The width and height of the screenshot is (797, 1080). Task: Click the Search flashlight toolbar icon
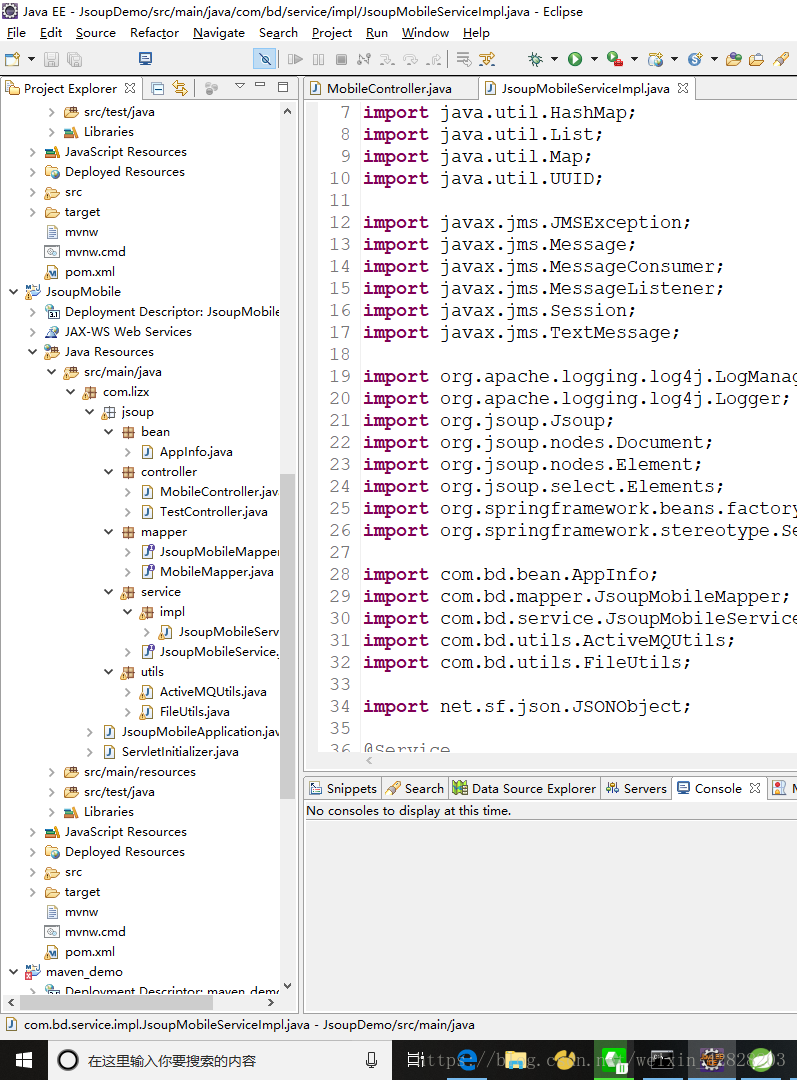pos(780,59)
